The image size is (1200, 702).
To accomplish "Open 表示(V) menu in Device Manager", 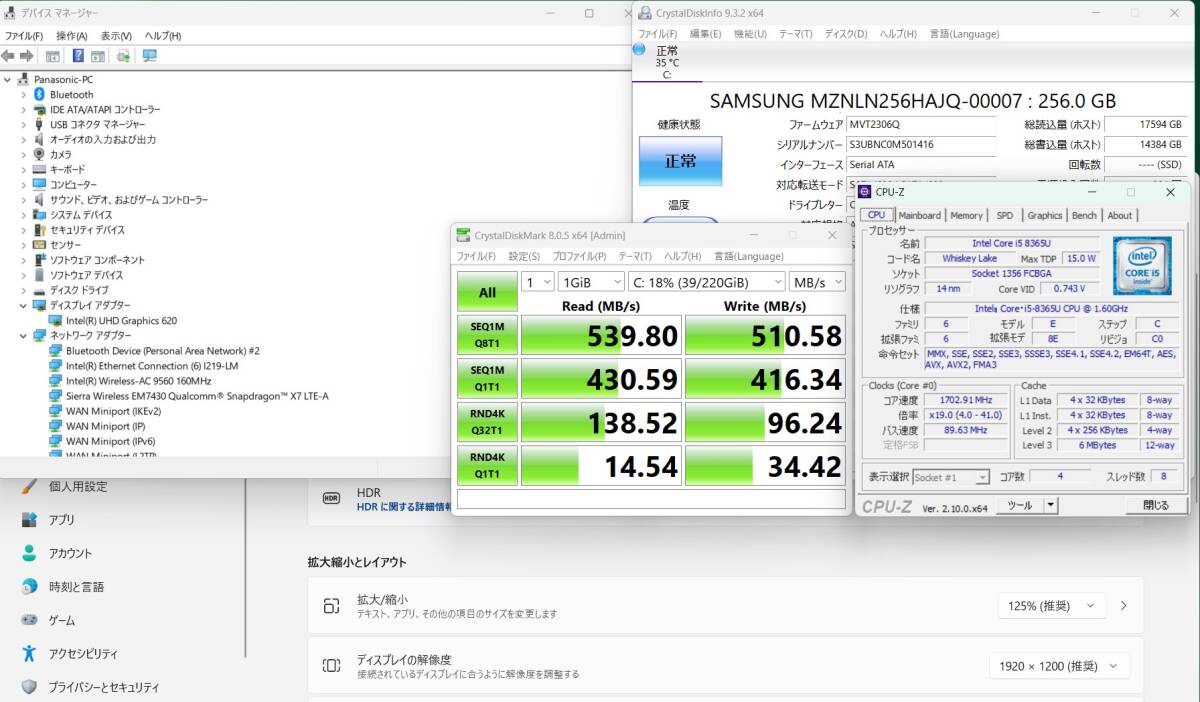I will click(x=117, y=36).
